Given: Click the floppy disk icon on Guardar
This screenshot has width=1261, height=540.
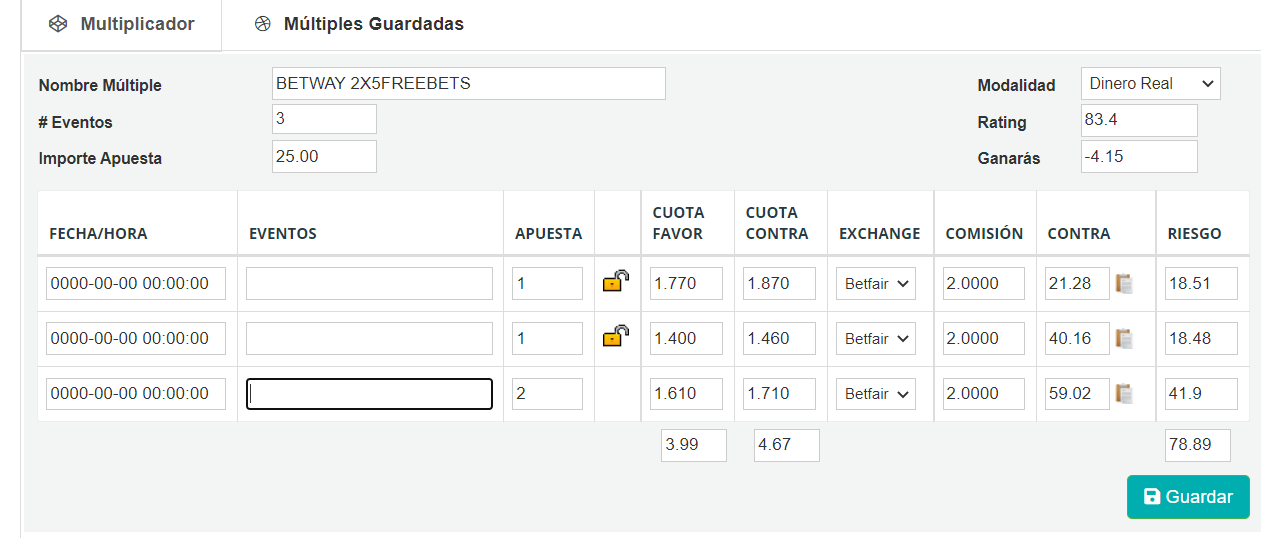Looking at the screenshot, I should (x=1152, y=497).
